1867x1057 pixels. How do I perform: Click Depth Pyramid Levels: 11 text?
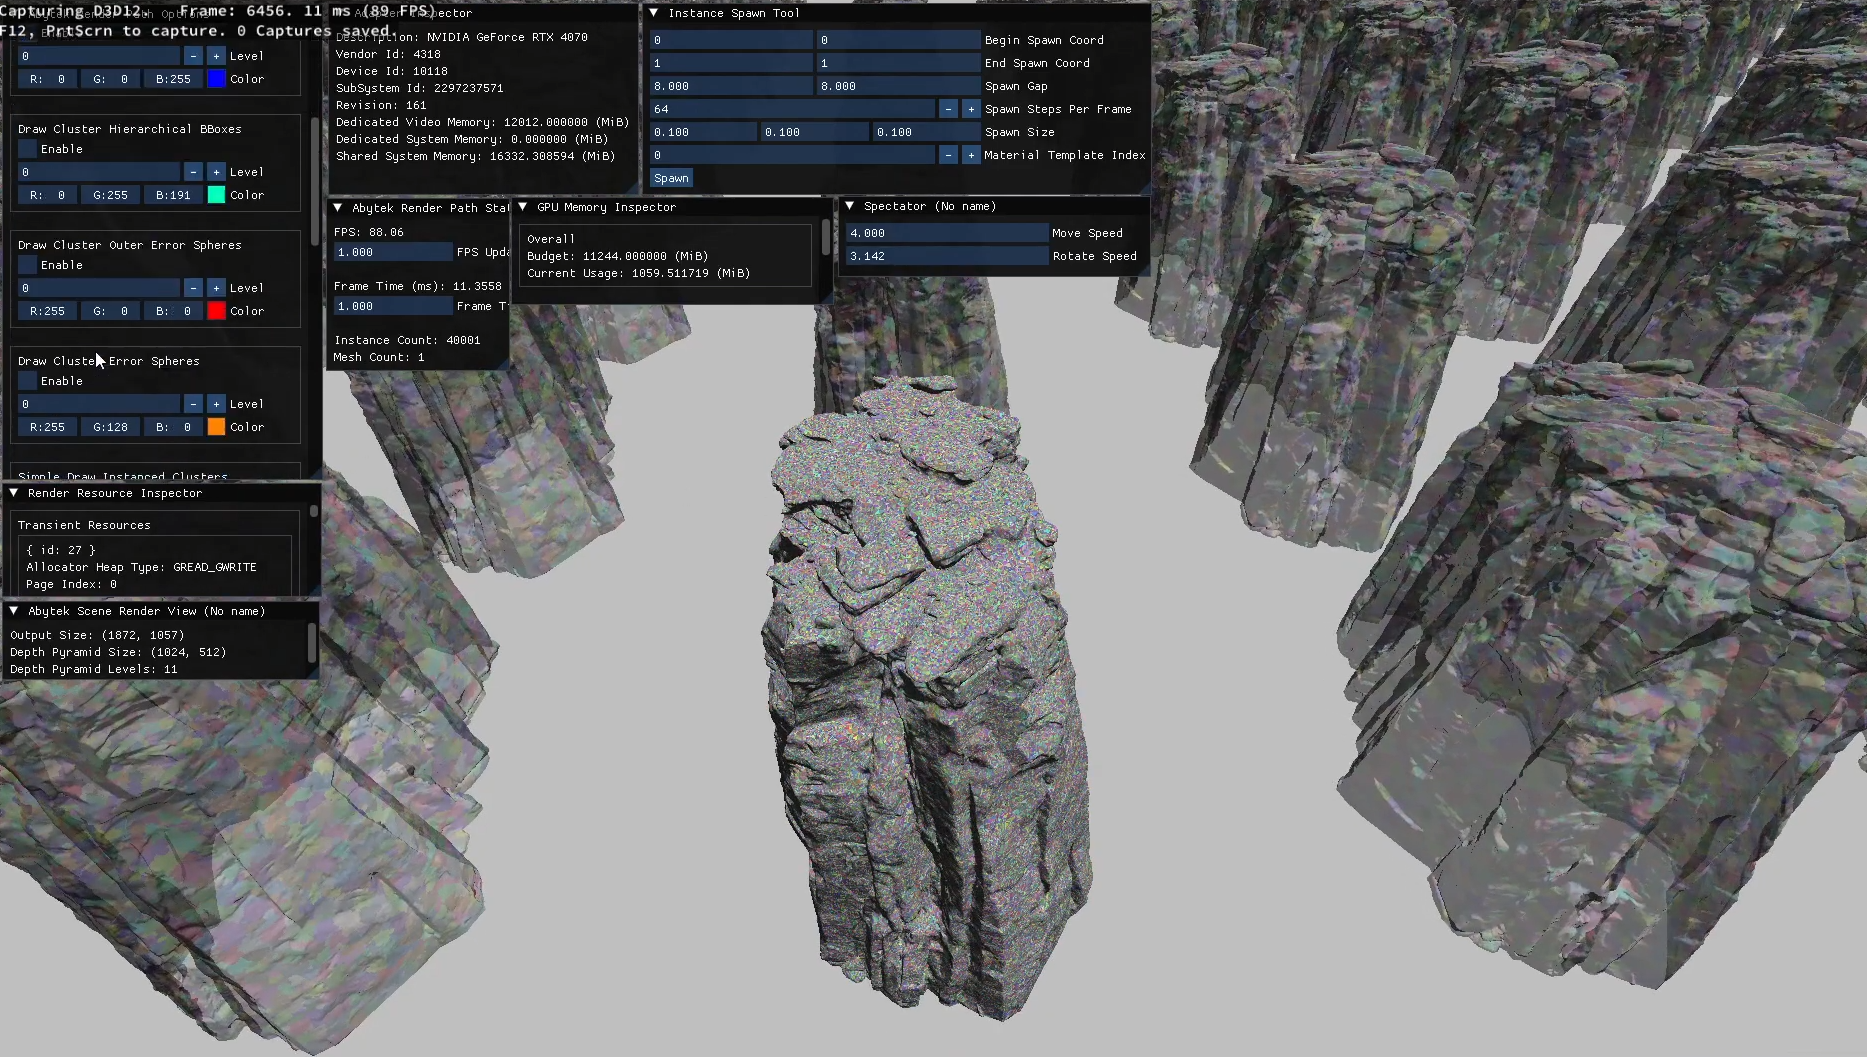[x=94, y=669]
